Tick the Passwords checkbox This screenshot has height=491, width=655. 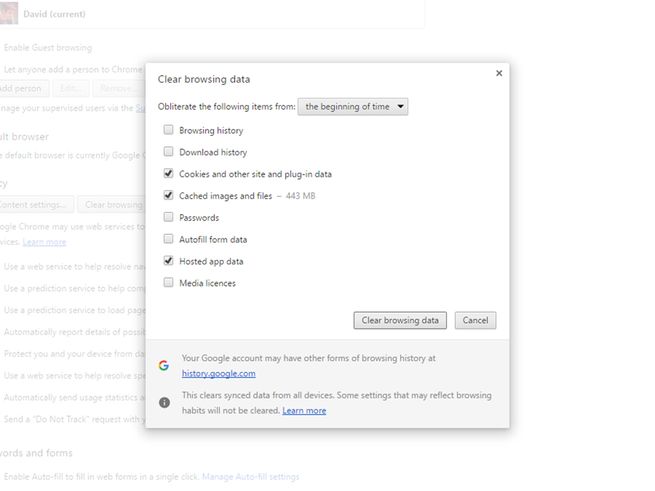tap(168, 218)
